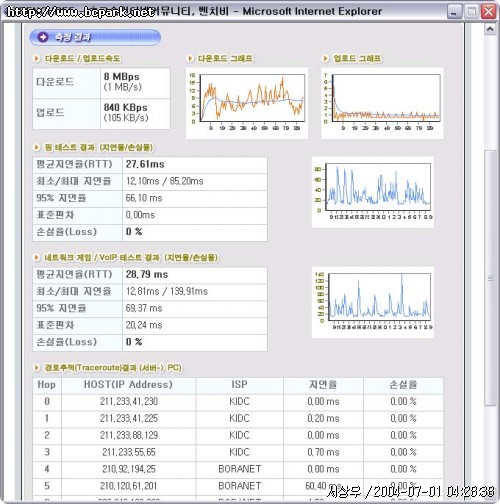The height and width of the screenshot is (504, 500).
Task: Click the 지연율 column header in traceroute table
Action: pos(323,385)
